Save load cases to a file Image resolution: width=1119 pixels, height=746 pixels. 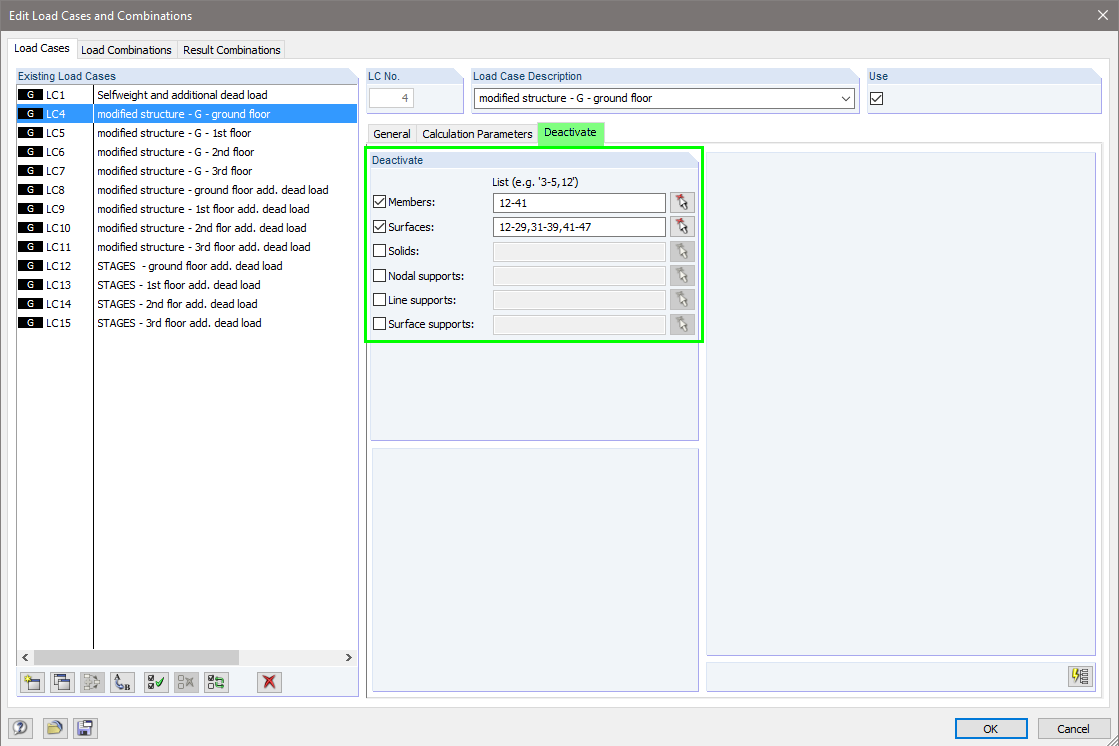(x=85, y=728)
